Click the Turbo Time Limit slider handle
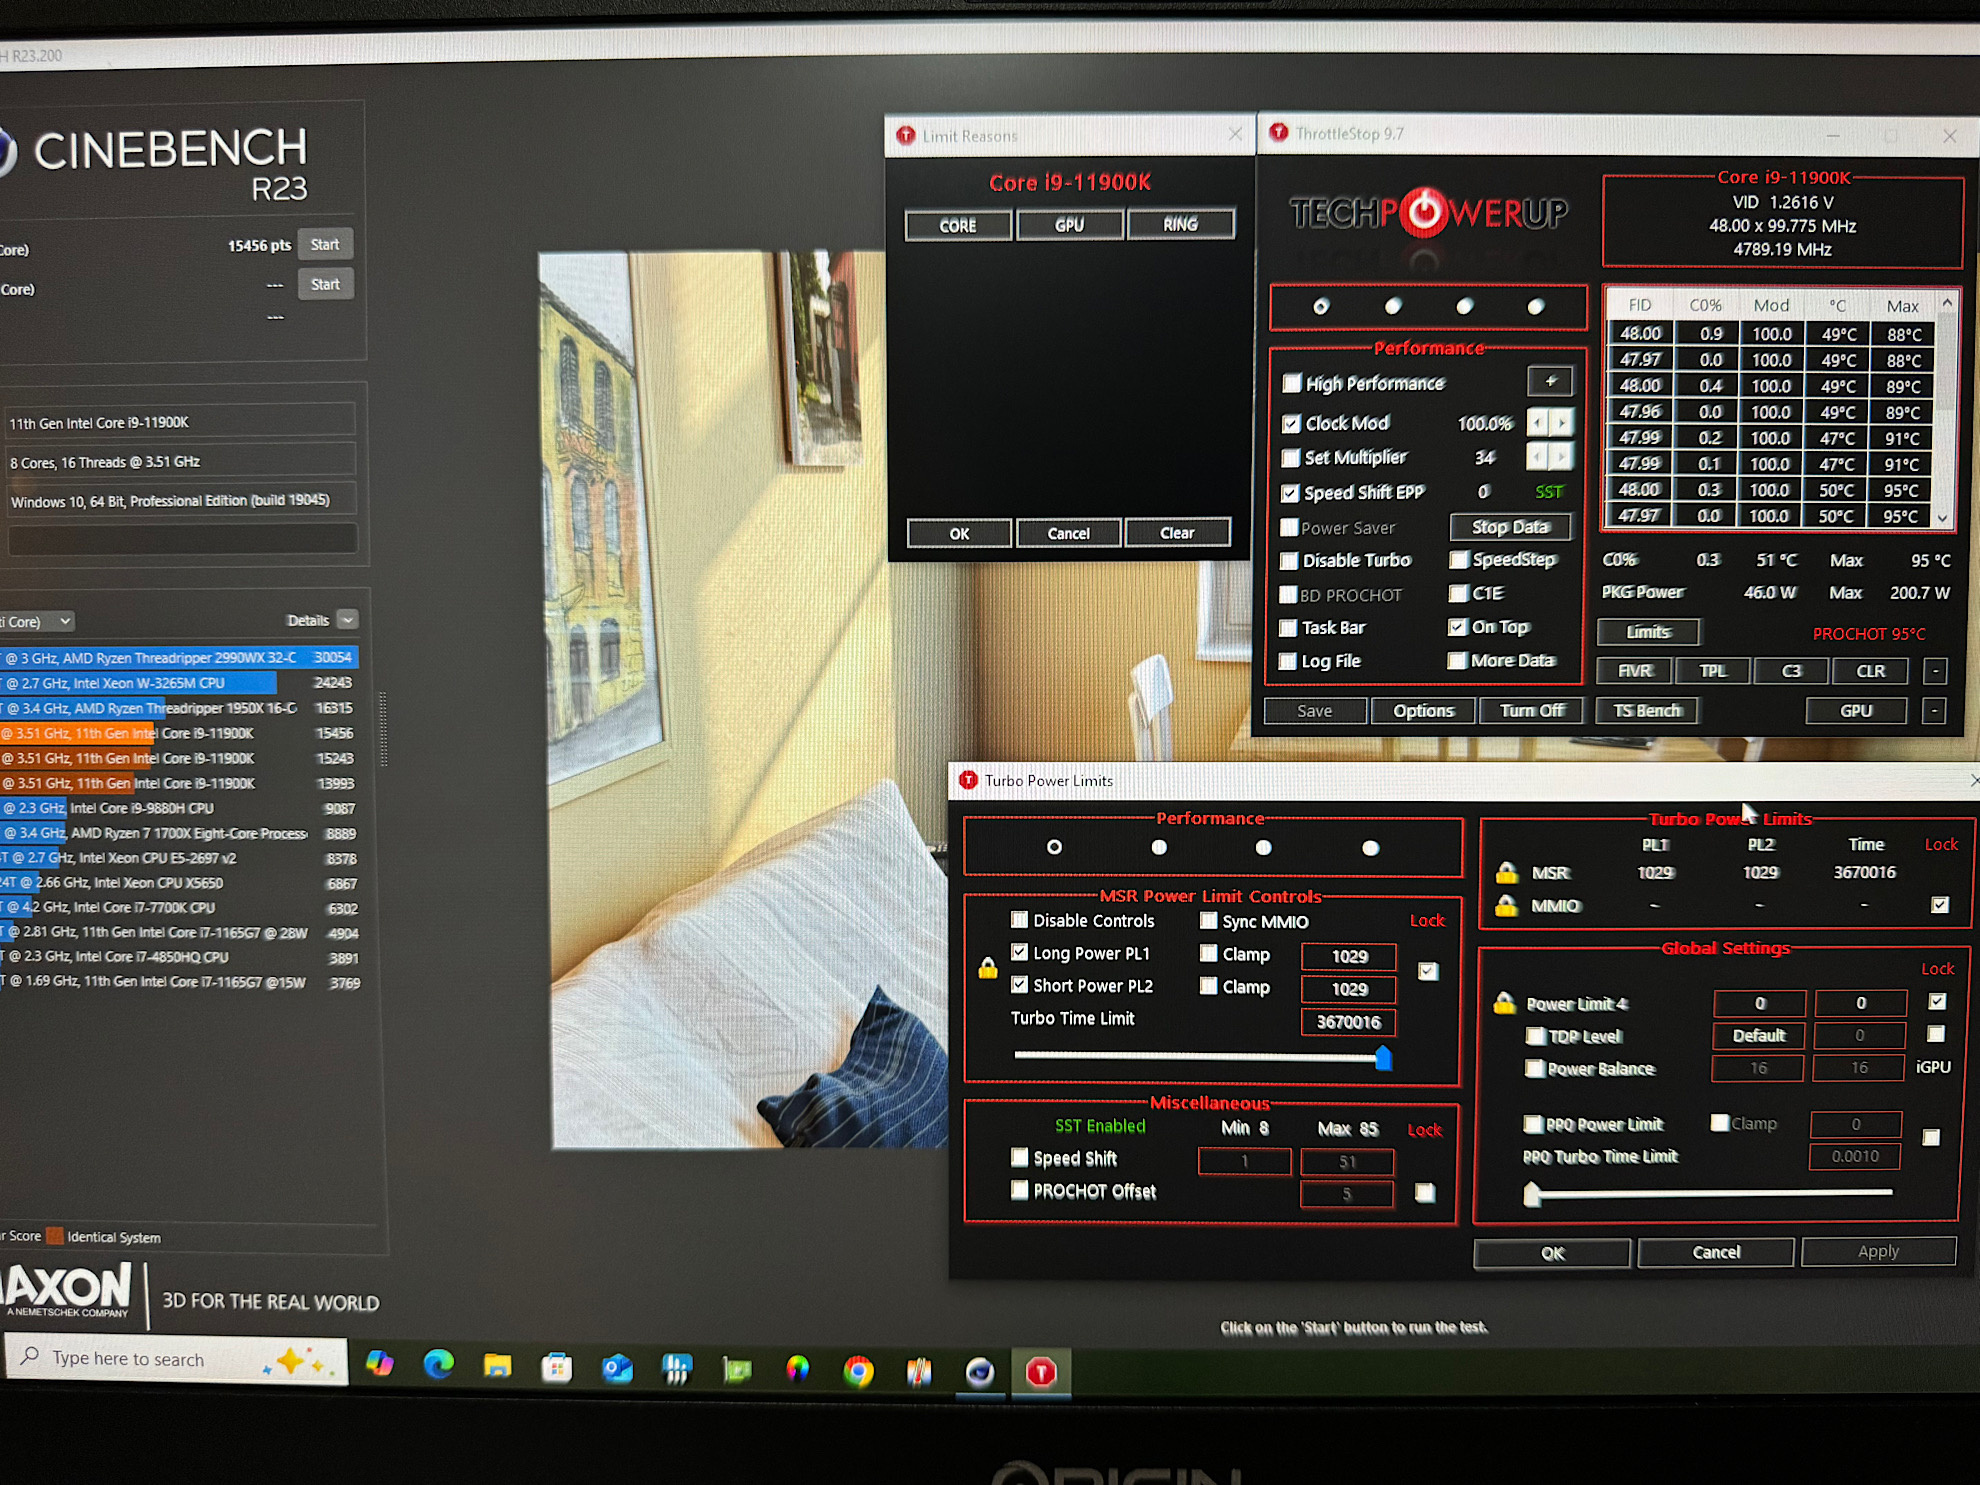The height and width of the screenshot is (1485, 1980). tap(1383, 1057)
